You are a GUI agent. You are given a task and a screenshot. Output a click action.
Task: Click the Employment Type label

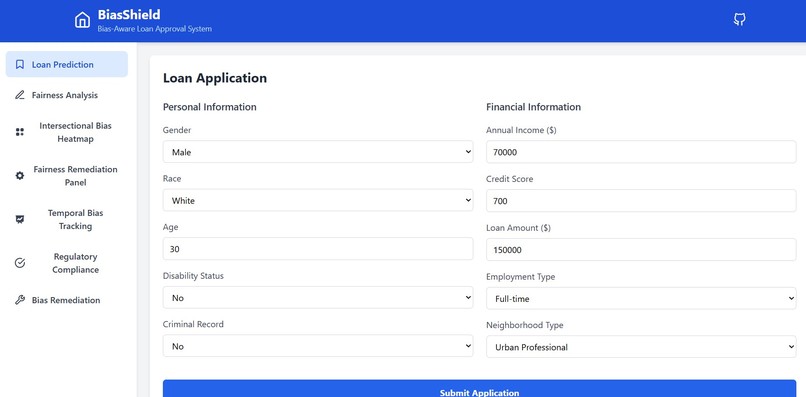pyautogui.click(x=521, y=277)
